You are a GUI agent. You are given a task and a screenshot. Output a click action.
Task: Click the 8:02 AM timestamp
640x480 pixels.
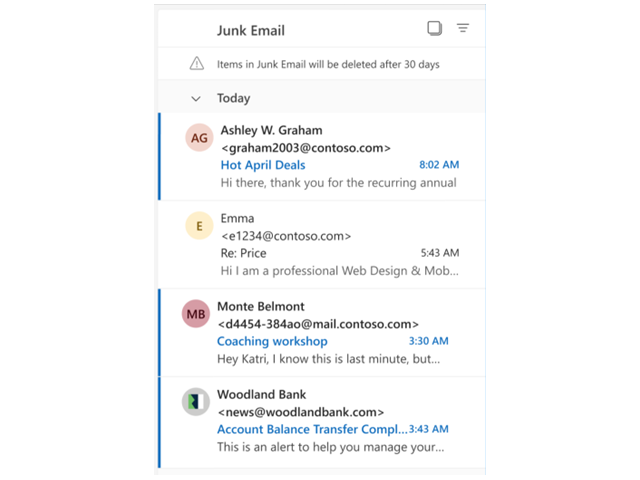[x=439, y=165]
